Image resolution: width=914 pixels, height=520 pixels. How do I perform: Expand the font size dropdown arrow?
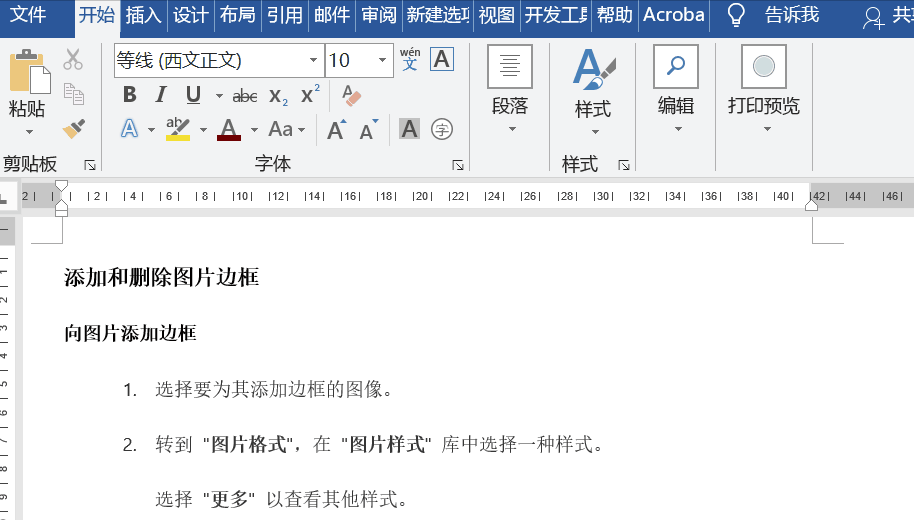click(x=382, y=60)
